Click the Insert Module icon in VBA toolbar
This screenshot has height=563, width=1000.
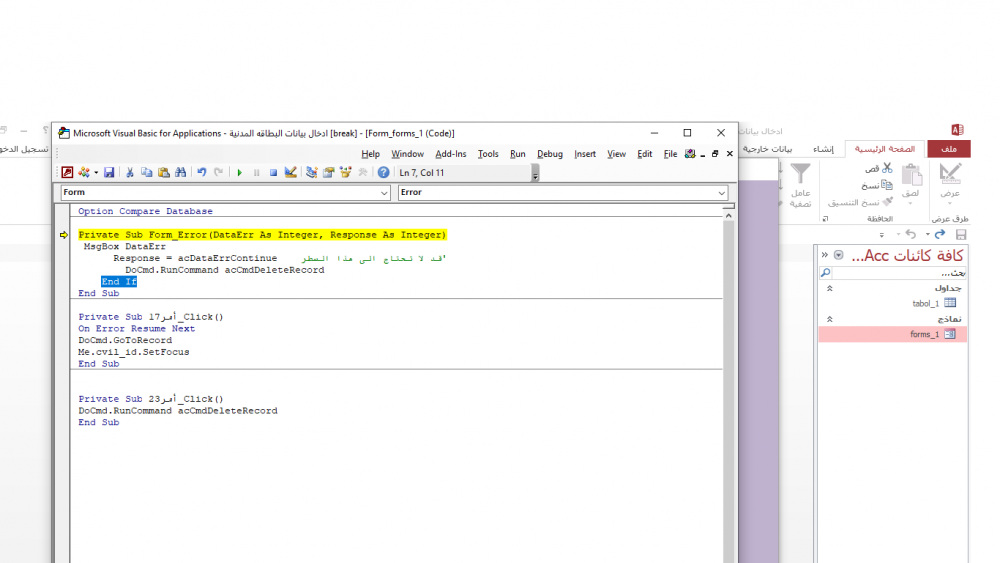coord(84,172)
